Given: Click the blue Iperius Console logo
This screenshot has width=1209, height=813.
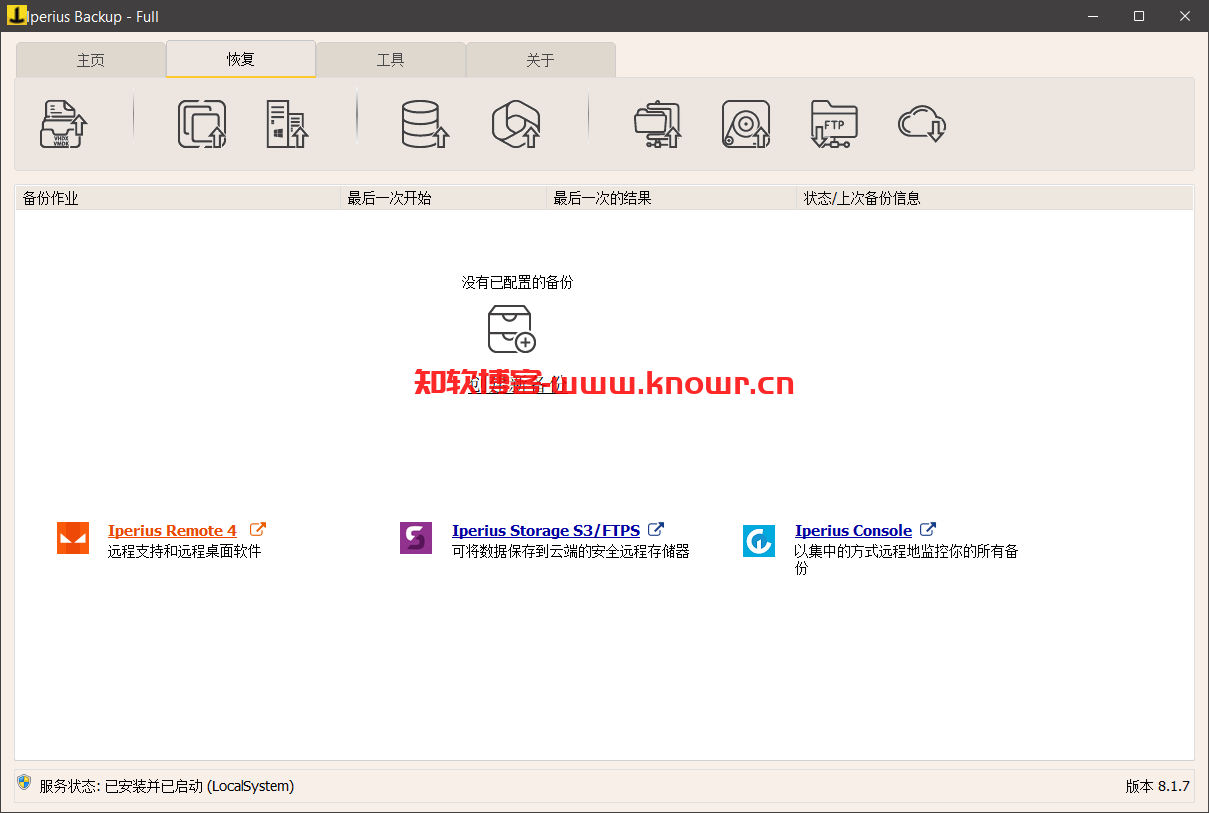Looking at the screenshot, I should pyautogui.click(x=759, y=540).
